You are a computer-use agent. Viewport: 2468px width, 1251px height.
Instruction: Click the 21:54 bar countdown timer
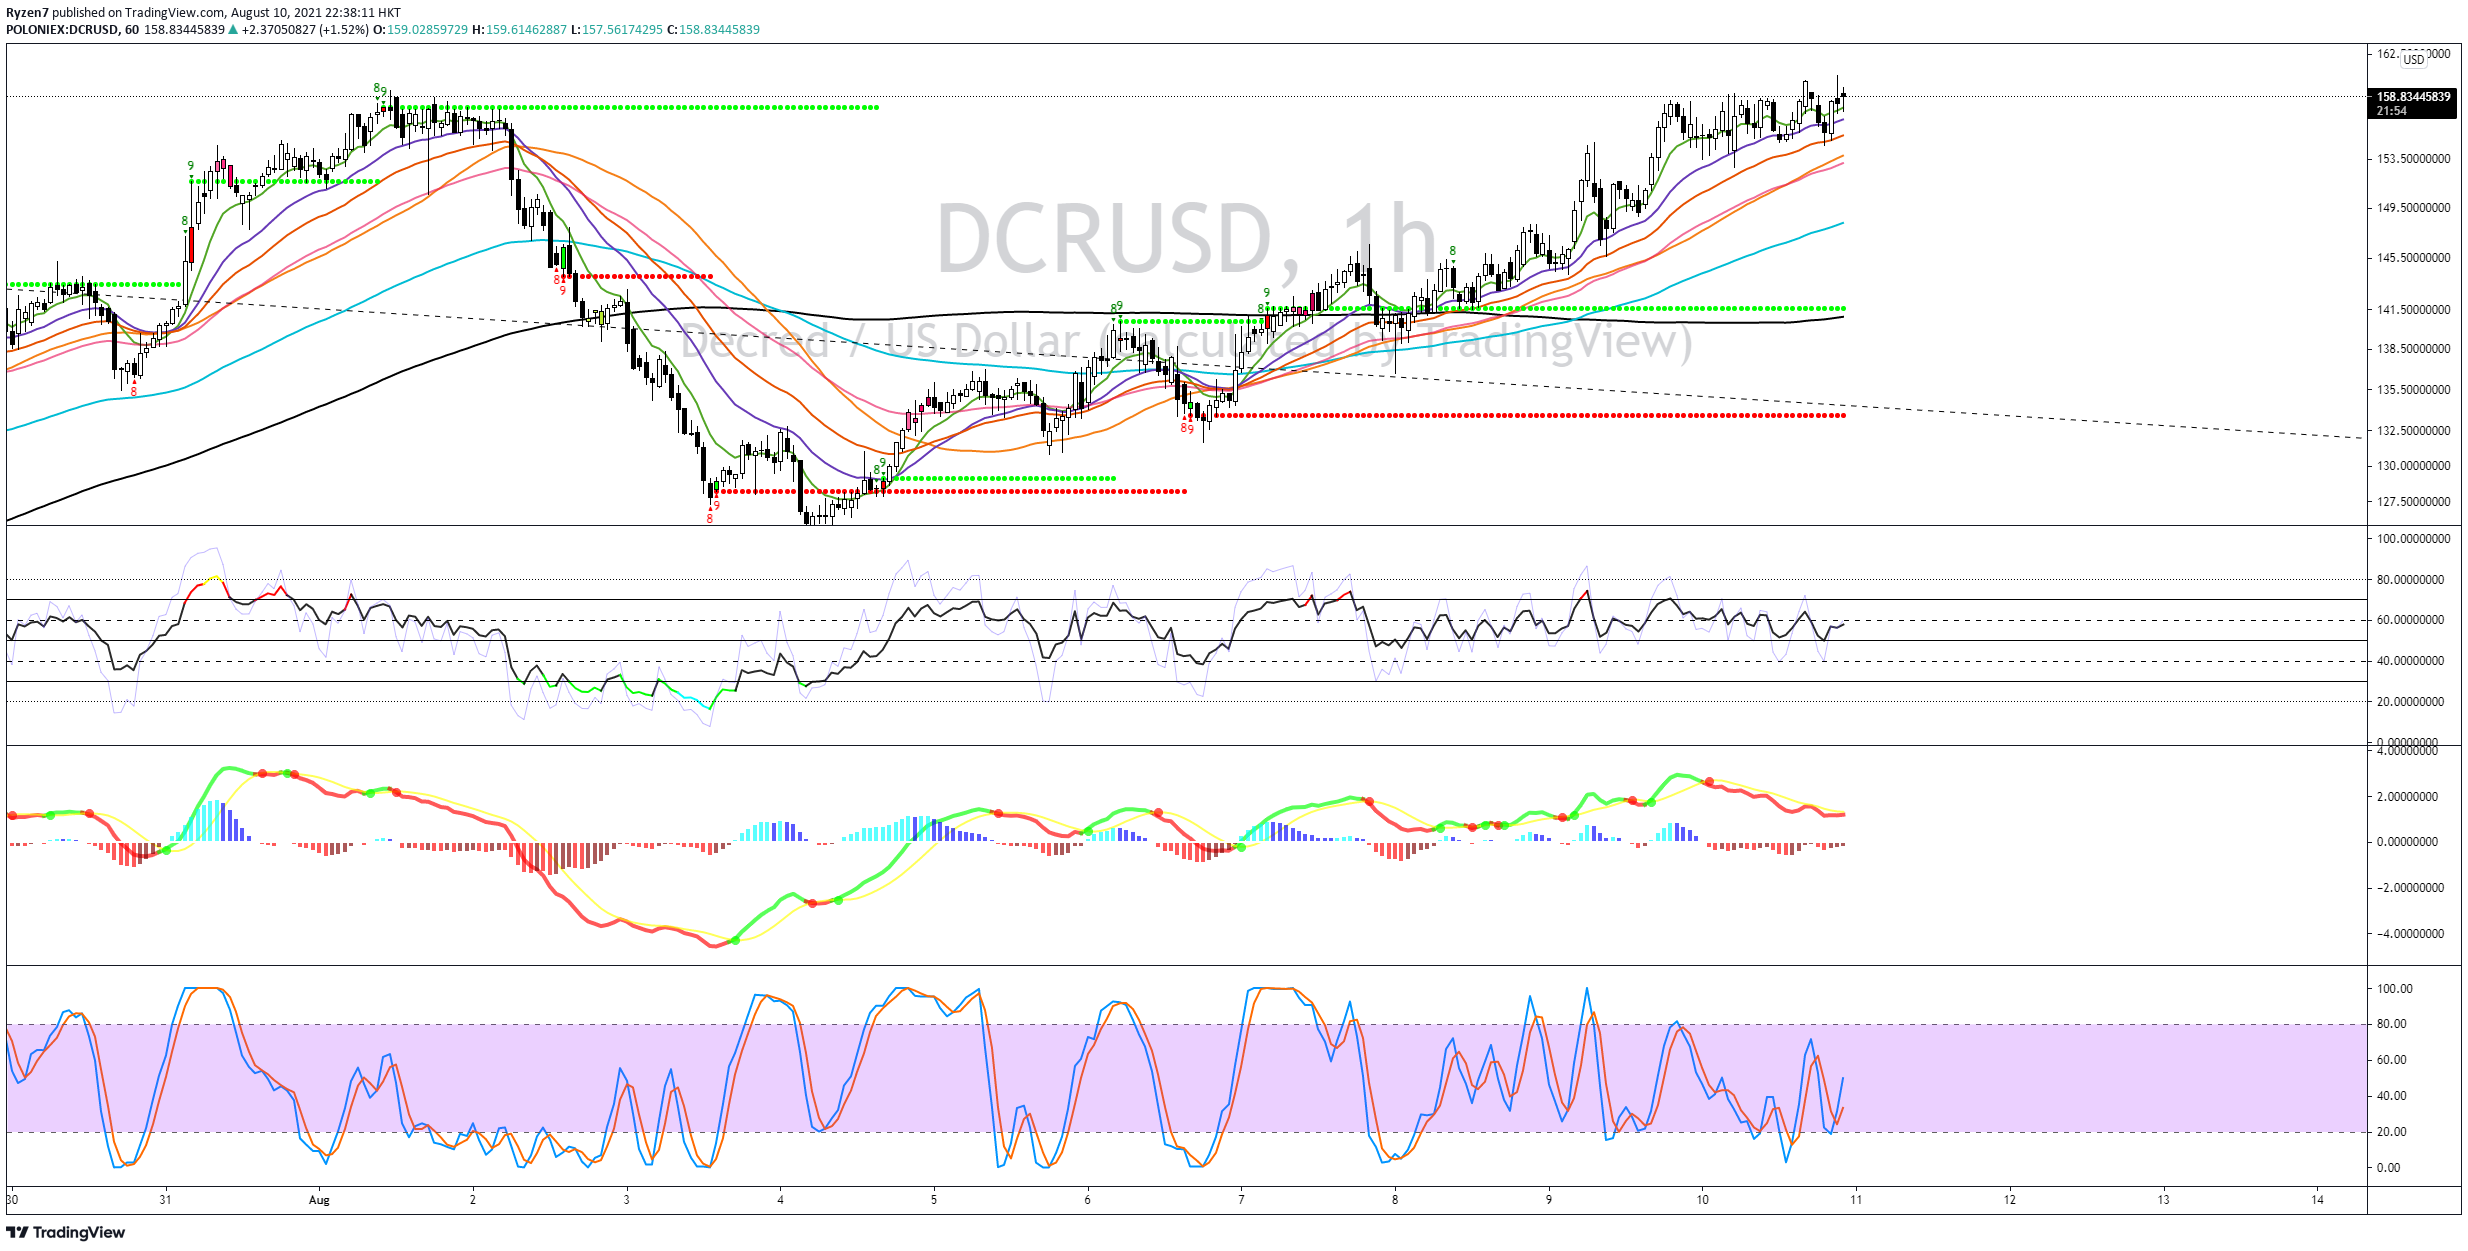click(2392, 111)
